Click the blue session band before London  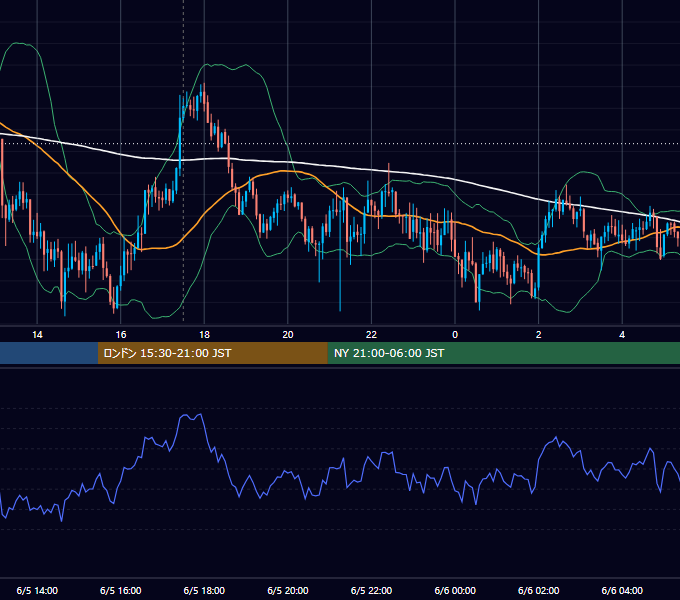pyautogui.click(x=49, y=353)
